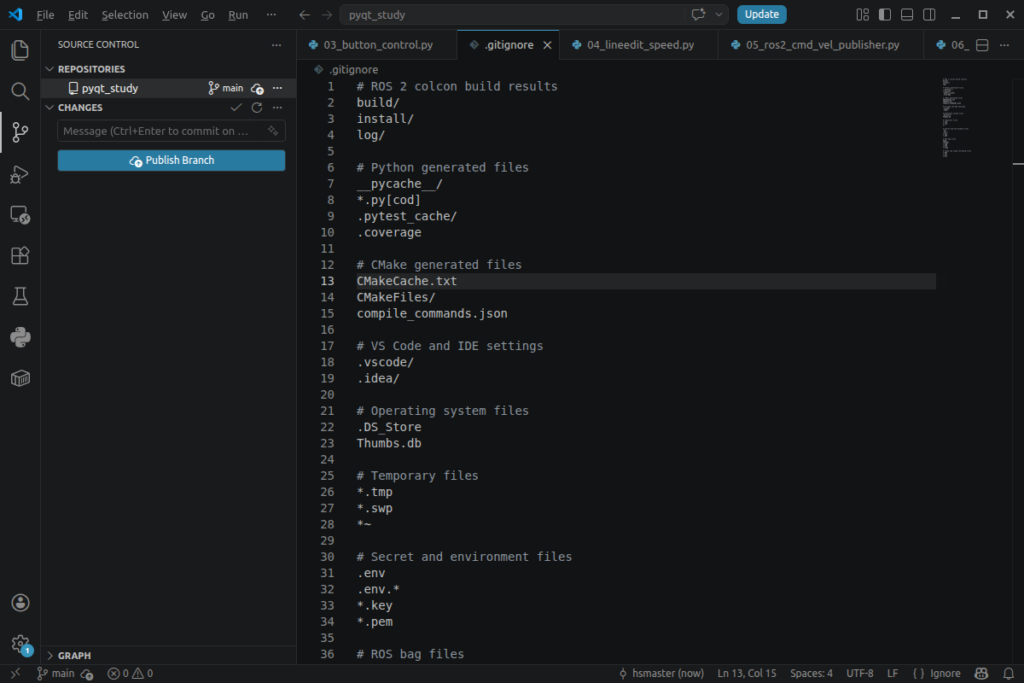Open the Python sidebar view
The image size is (1024, 683).
click(x=20, y=337)
